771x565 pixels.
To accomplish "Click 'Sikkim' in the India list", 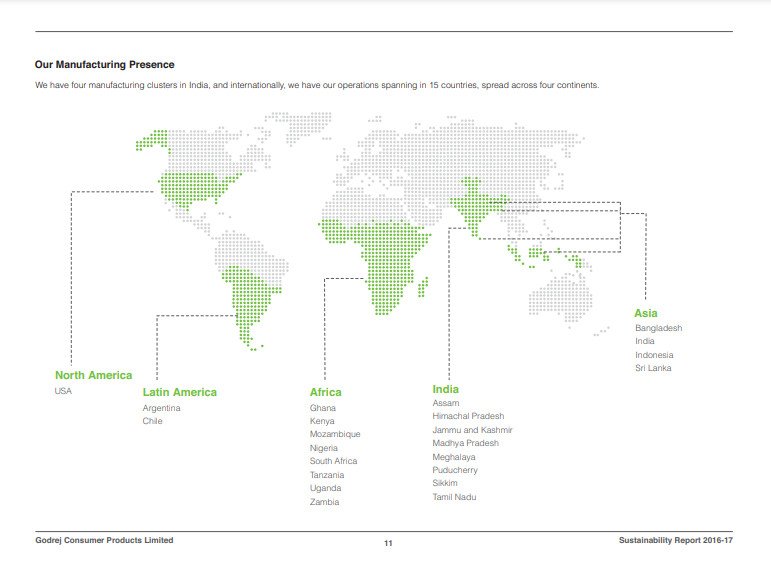I will [445, 483].
